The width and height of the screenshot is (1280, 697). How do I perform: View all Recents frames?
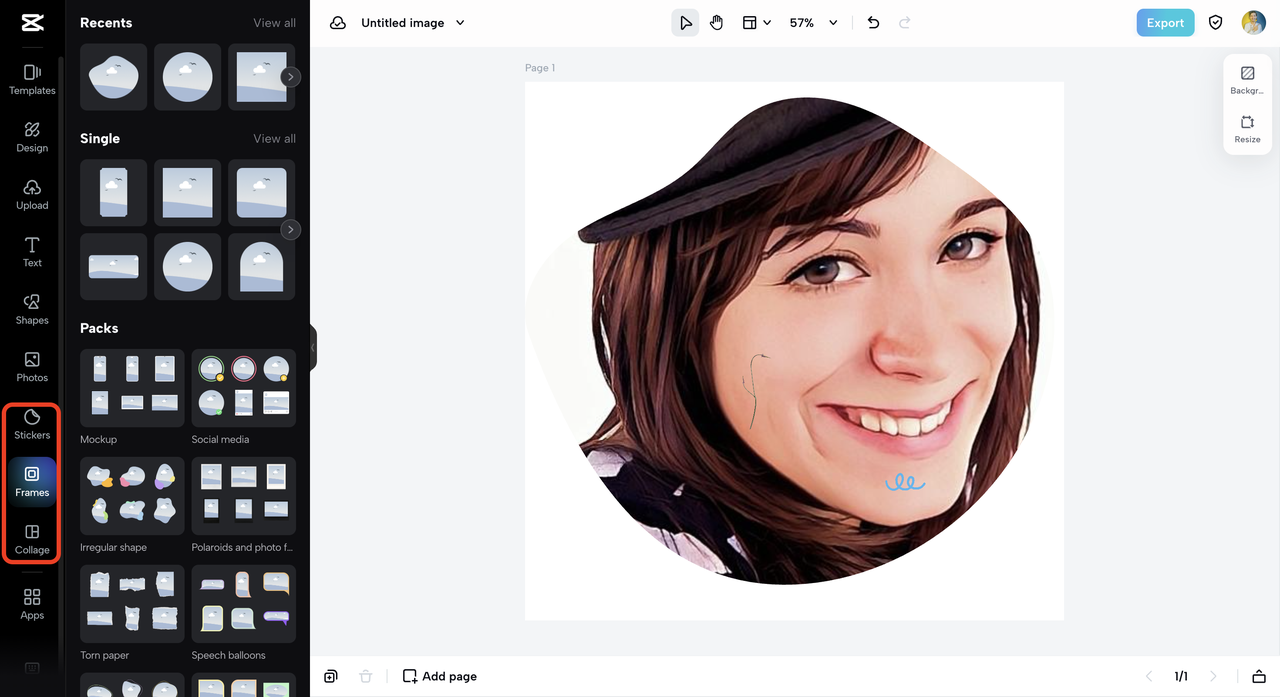pos(274,23)
